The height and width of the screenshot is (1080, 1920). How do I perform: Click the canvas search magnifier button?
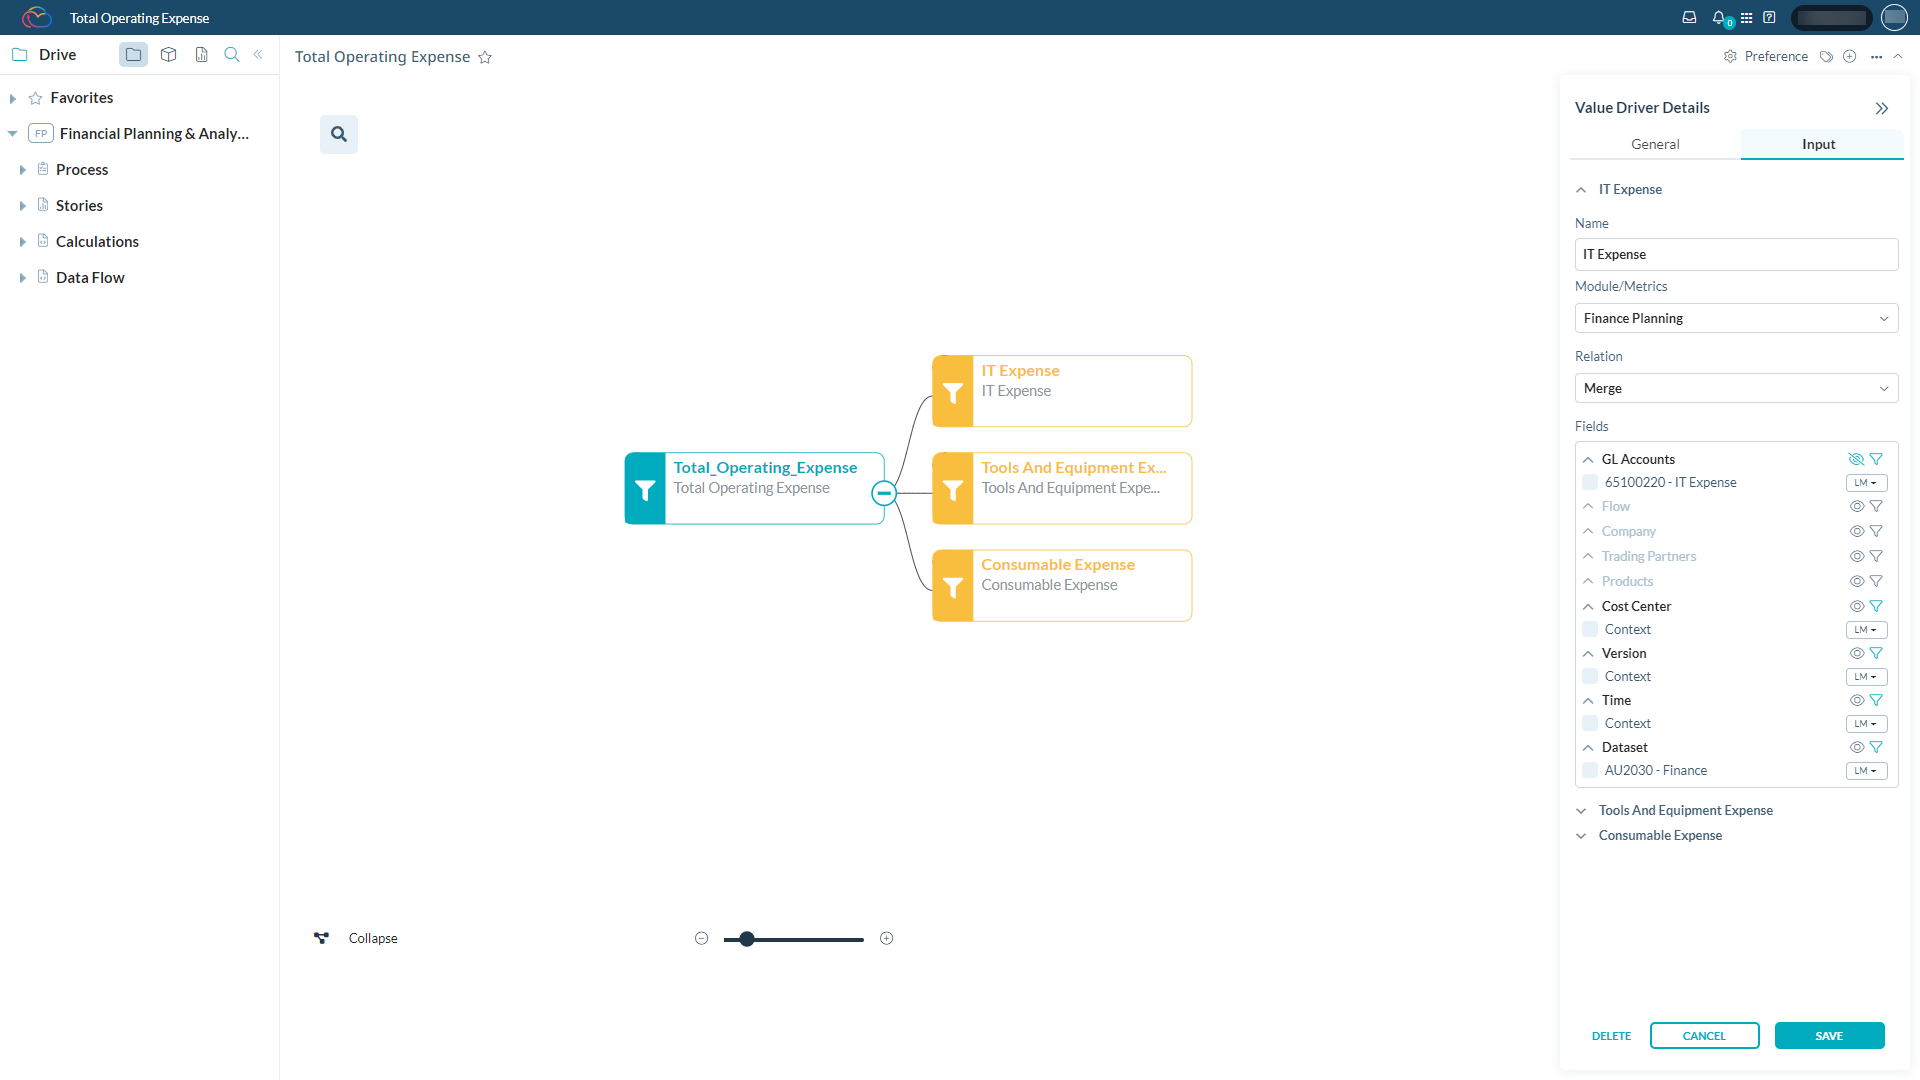(x=339, y=134)
